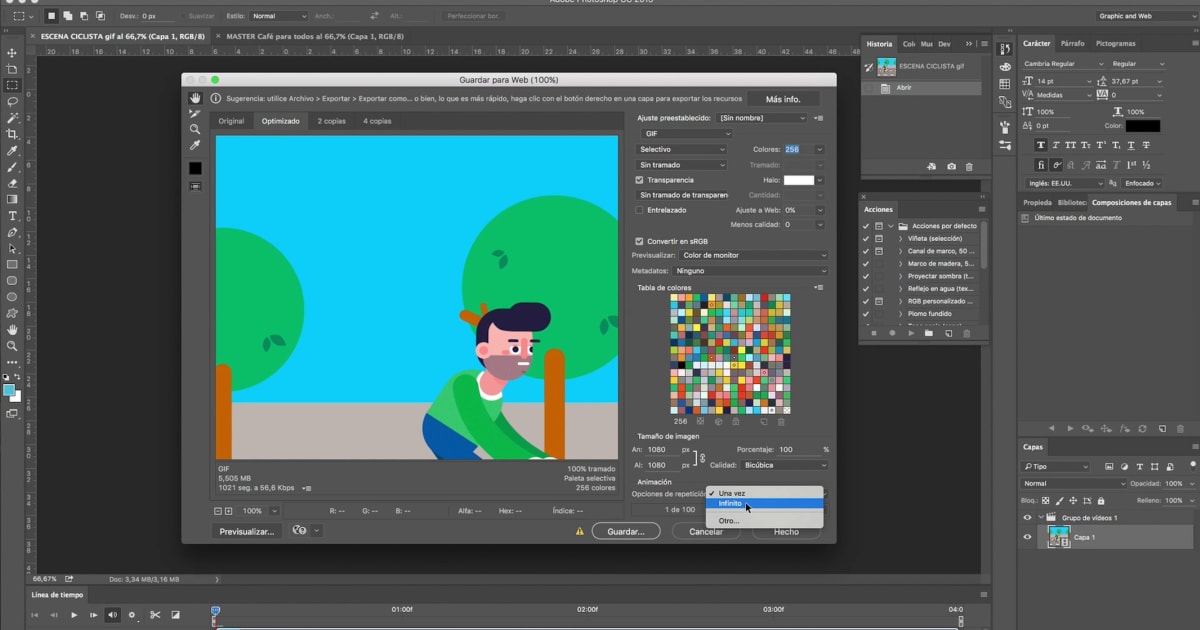The image size is (1200, 630).
Task: Click the cyan foreground color swatch
Action: [x=9, y=390]
